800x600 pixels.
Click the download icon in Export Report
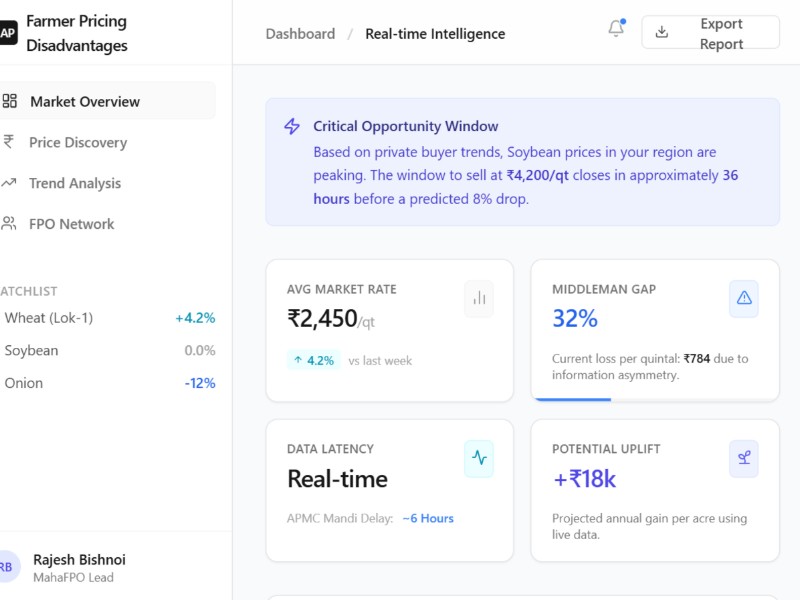coord(661,32)
